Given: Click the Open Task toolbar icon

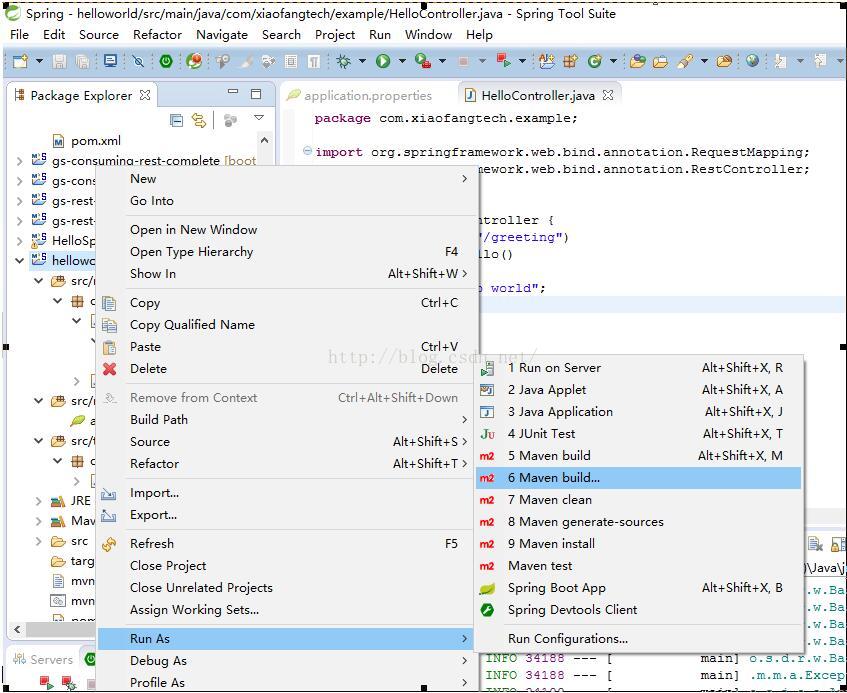Looking at the screenshot, I should pos(661,61).
